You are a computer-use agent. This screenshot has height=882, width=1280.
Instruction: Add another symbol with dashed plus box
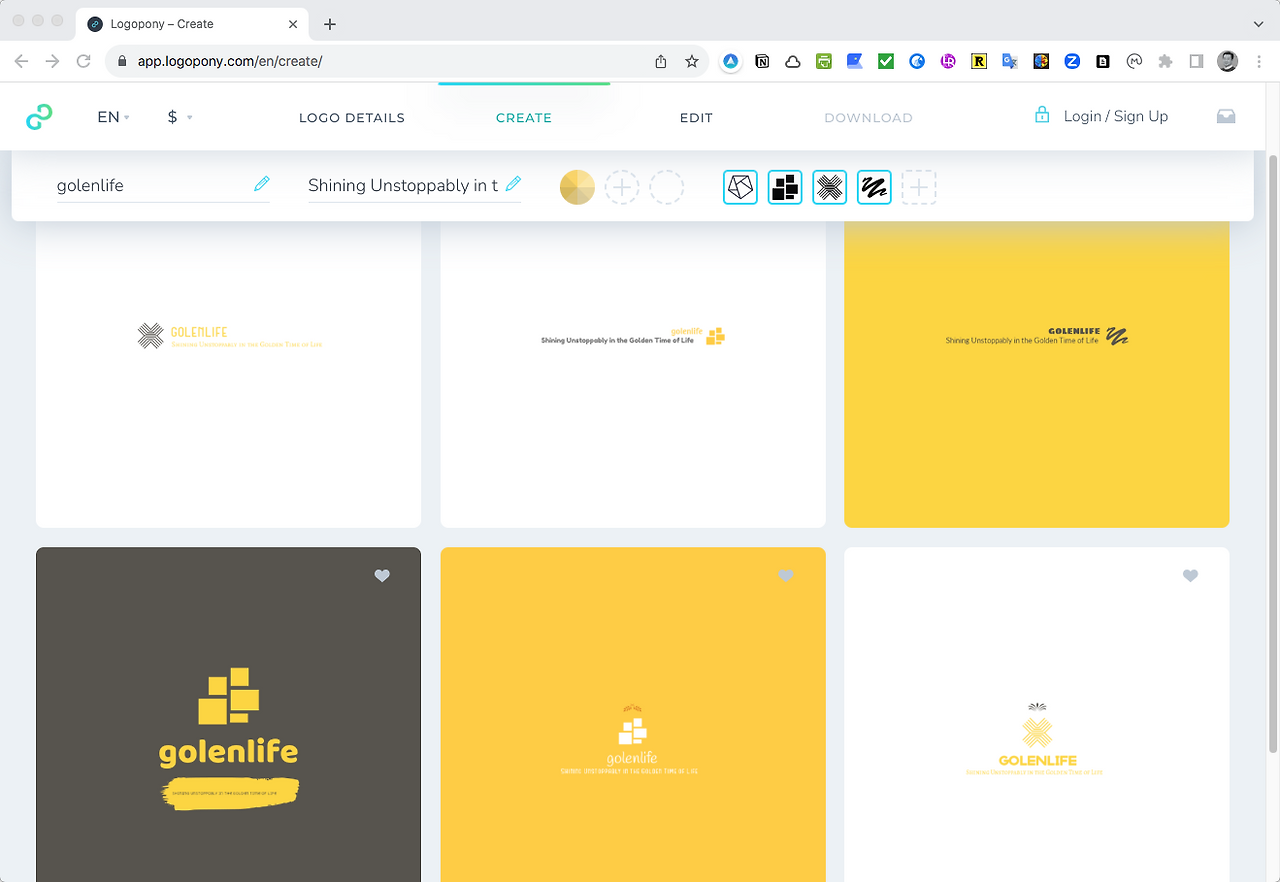(919, 187)
